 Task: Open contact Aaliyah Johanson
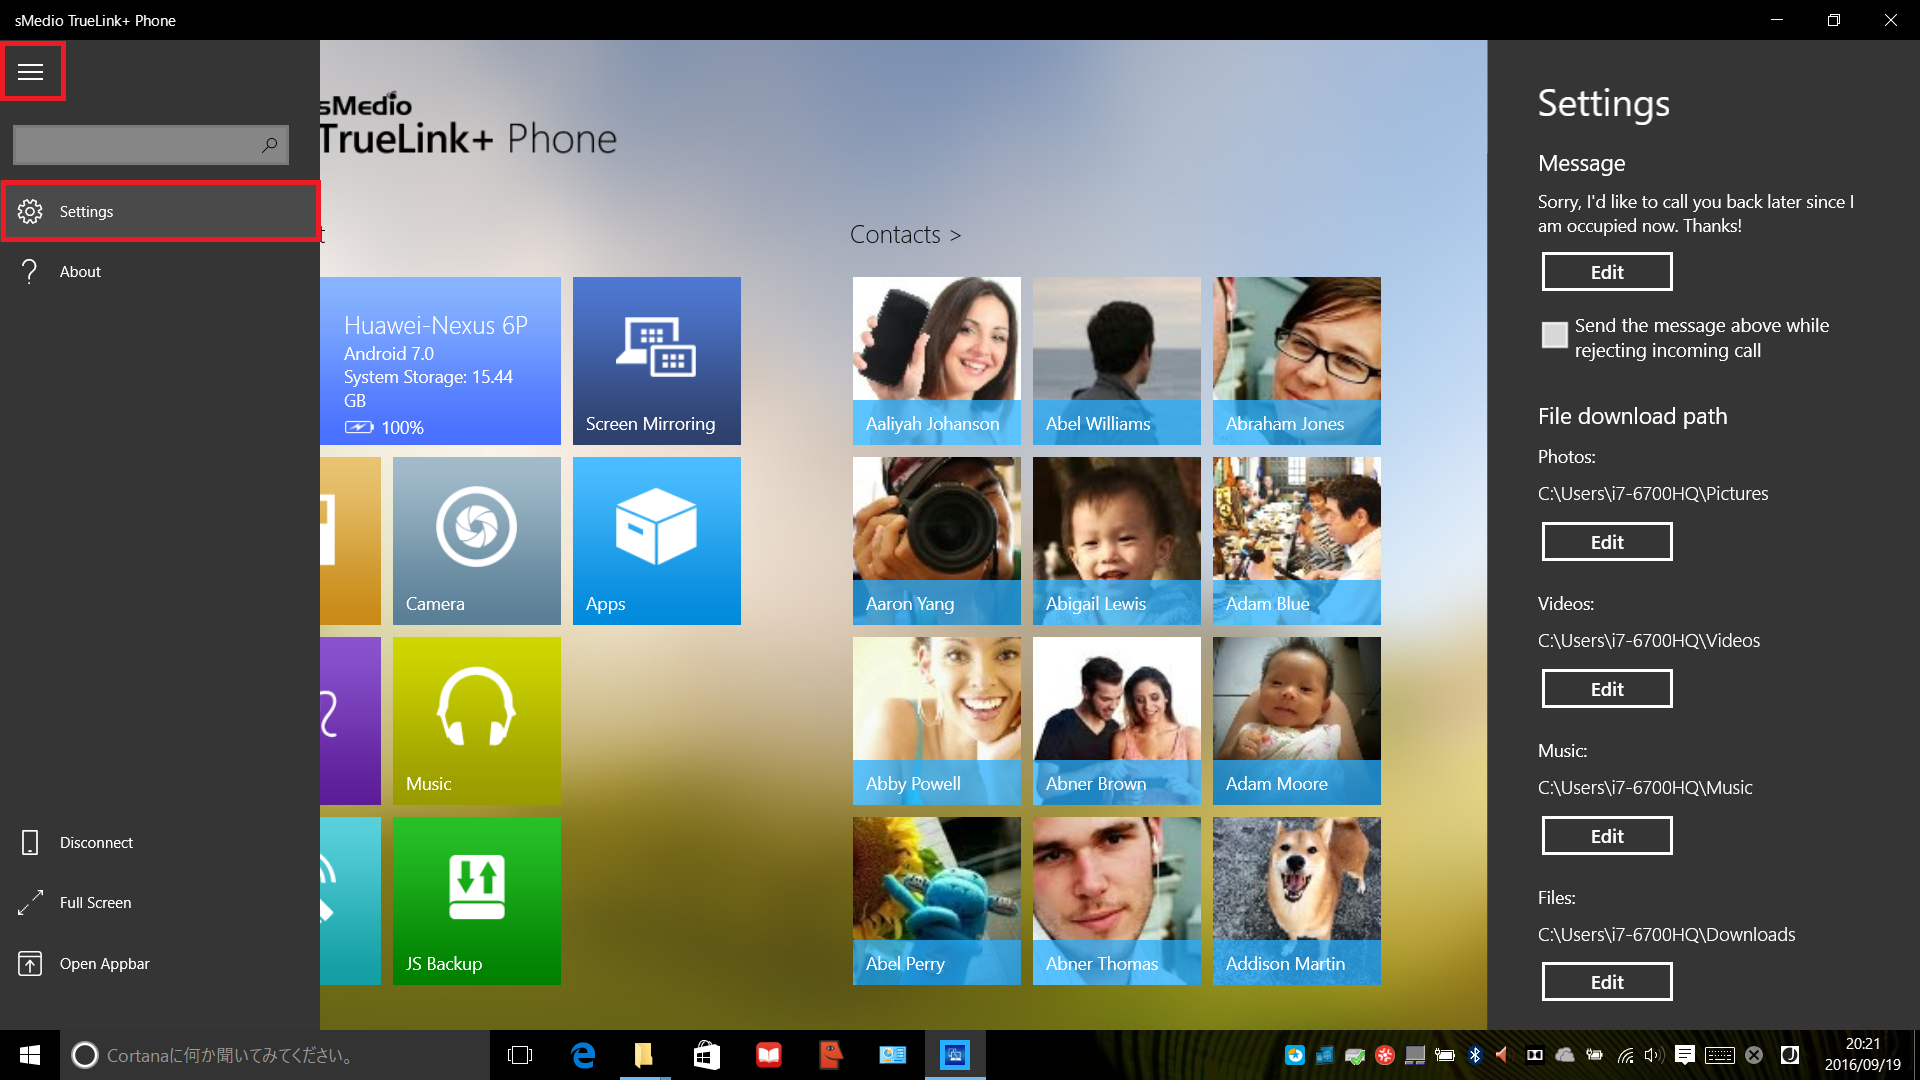click(x=937, y=361)
